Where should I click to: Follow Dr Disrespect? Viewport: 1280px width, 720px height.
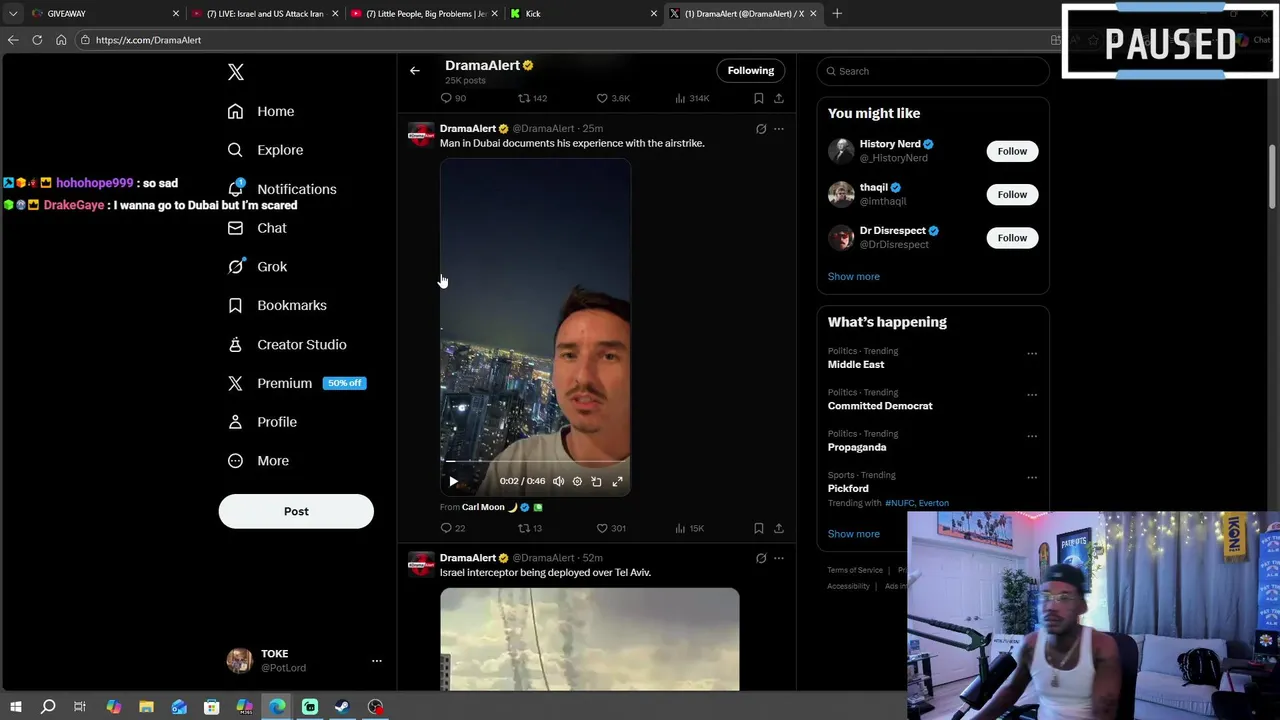1012,237
